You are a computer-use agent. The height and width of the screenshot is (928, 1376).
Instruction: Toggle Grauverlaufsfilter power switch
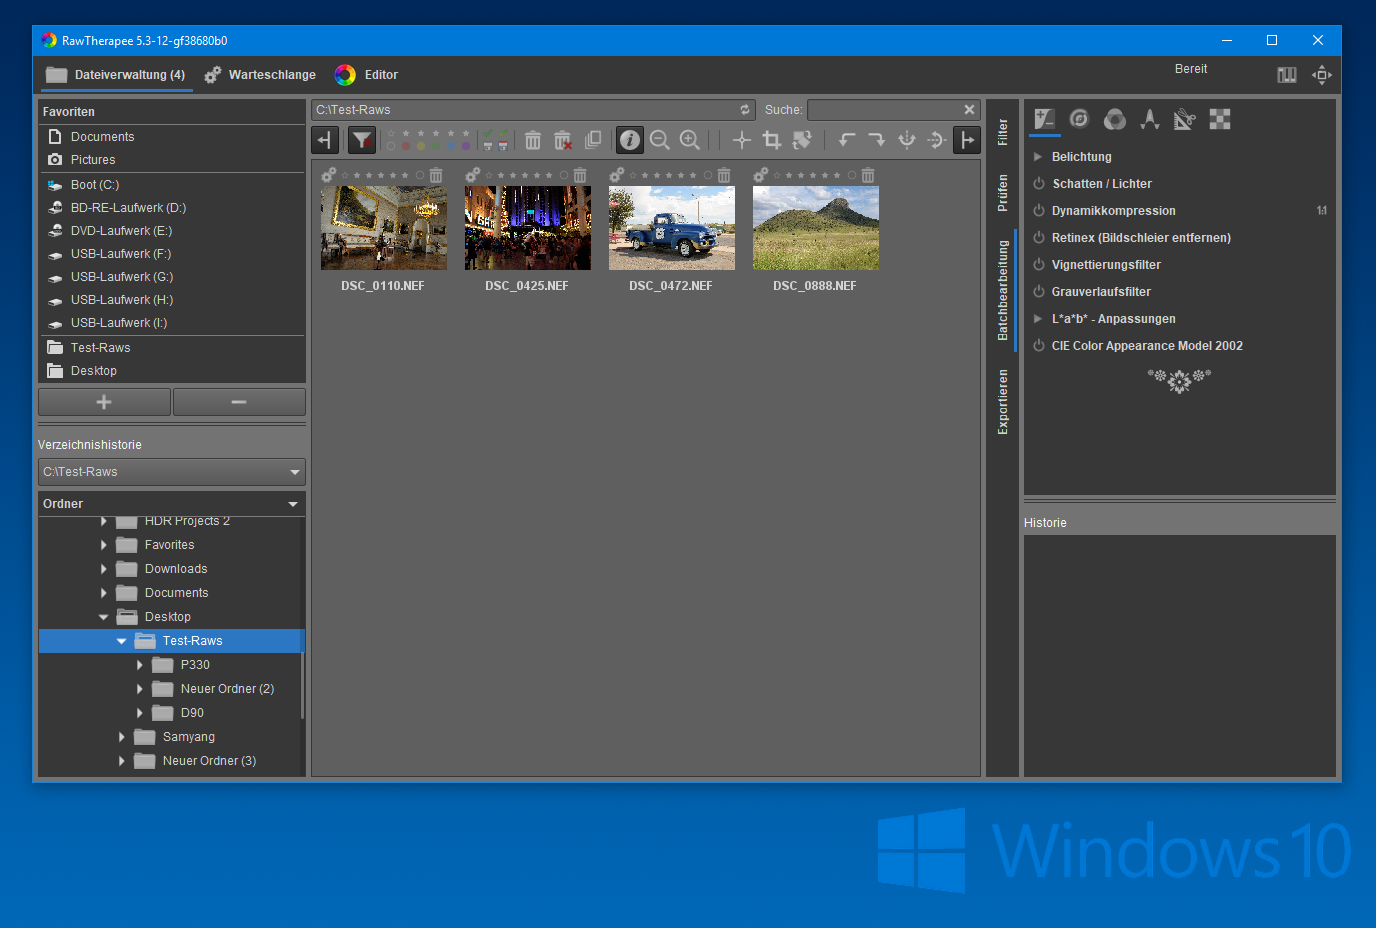click(1039, 292)
